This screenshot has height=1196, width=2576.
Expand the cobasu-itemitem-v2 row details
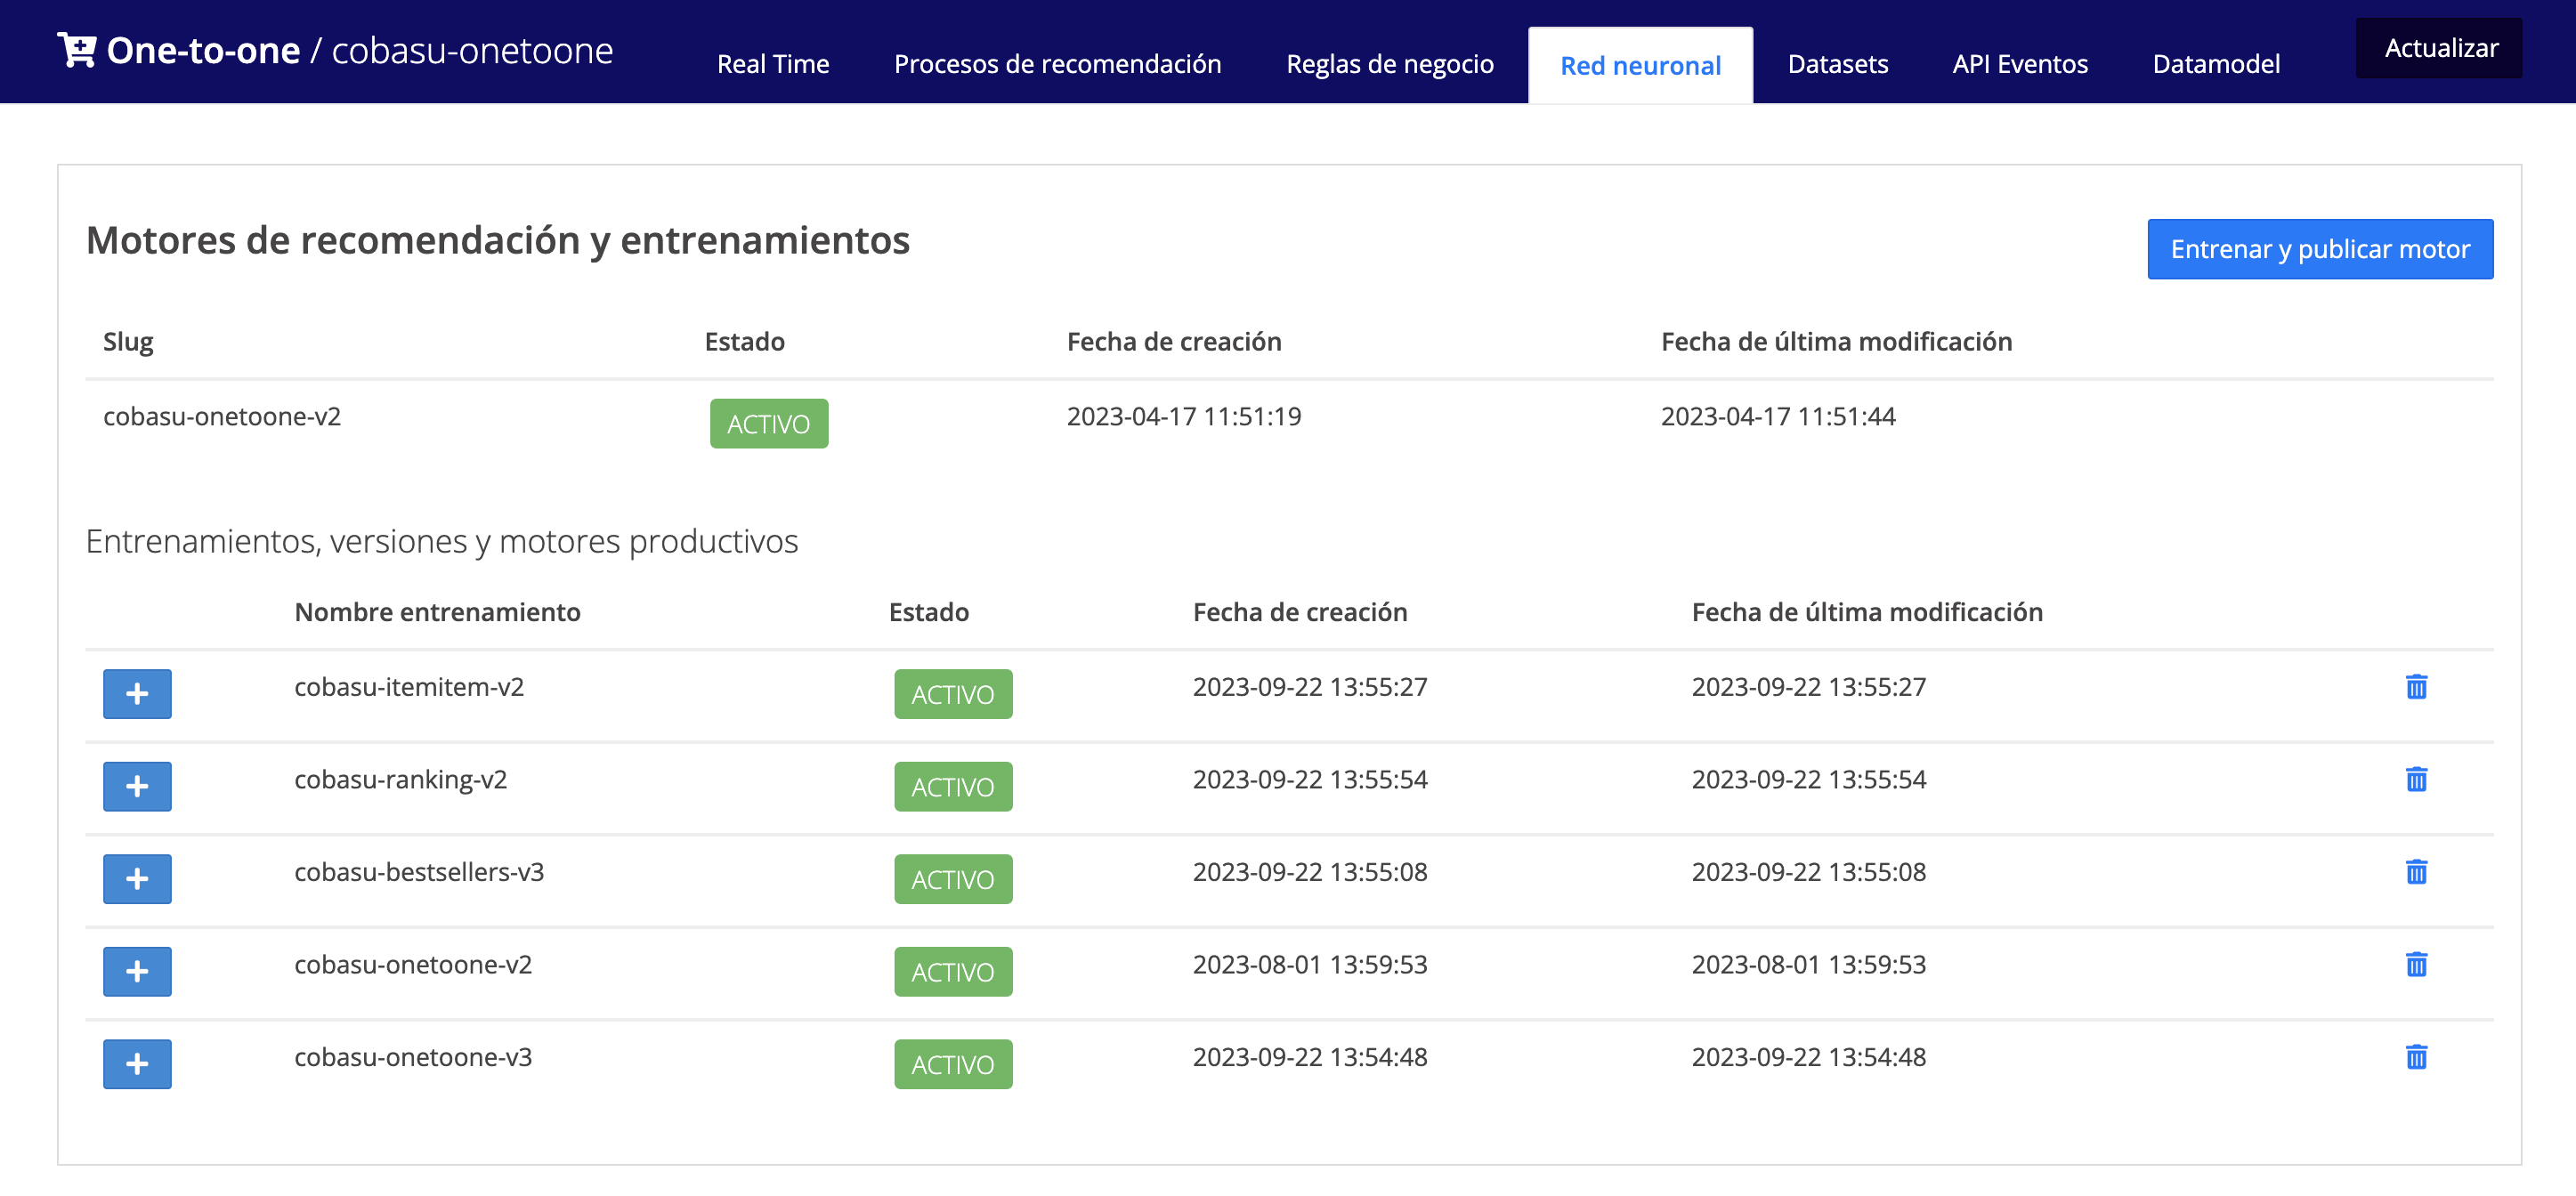137,694
